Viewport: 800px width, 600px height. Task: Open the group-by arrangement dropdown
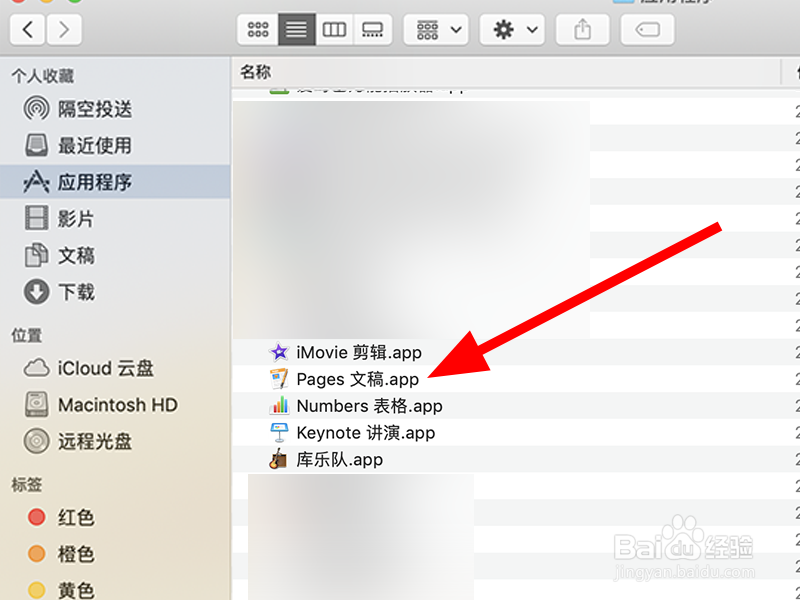(436, 30)
